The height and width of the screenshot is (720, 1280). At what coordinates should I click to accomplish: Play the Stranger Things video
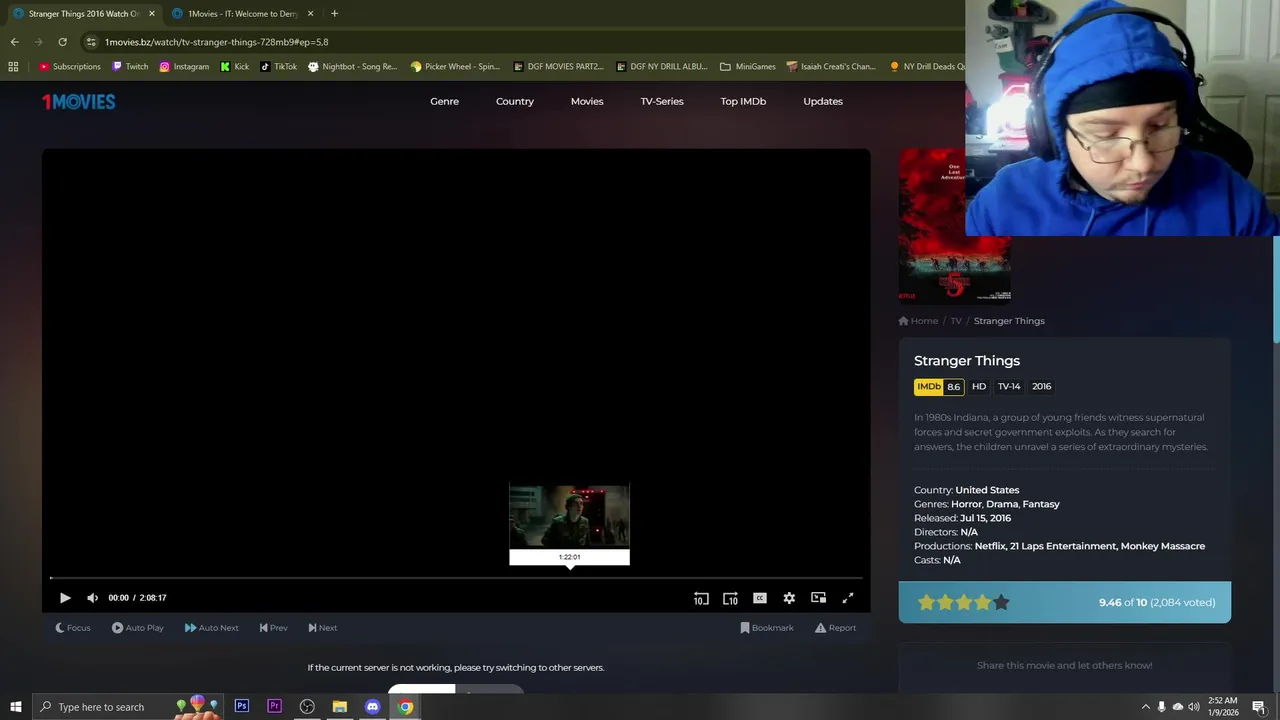click(x=65, y=598)
